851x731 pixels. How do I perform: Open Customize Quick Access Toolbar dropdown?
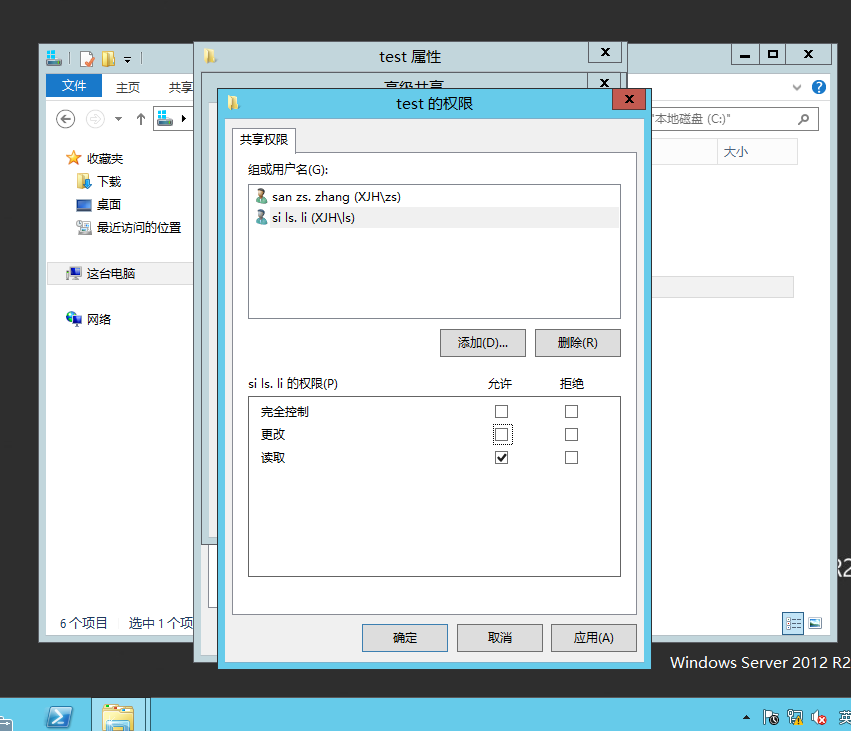(128, 59)
